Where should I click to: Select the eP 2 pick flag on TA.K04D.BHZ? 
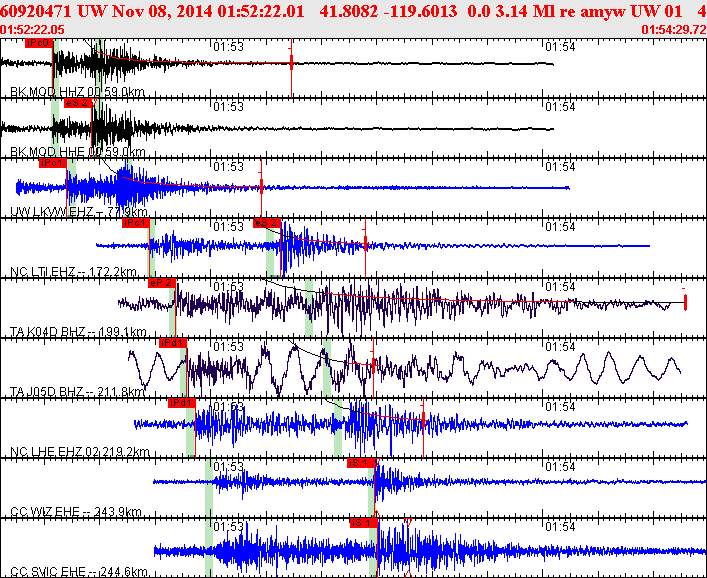pyautogui.click(x=162, y=283)
